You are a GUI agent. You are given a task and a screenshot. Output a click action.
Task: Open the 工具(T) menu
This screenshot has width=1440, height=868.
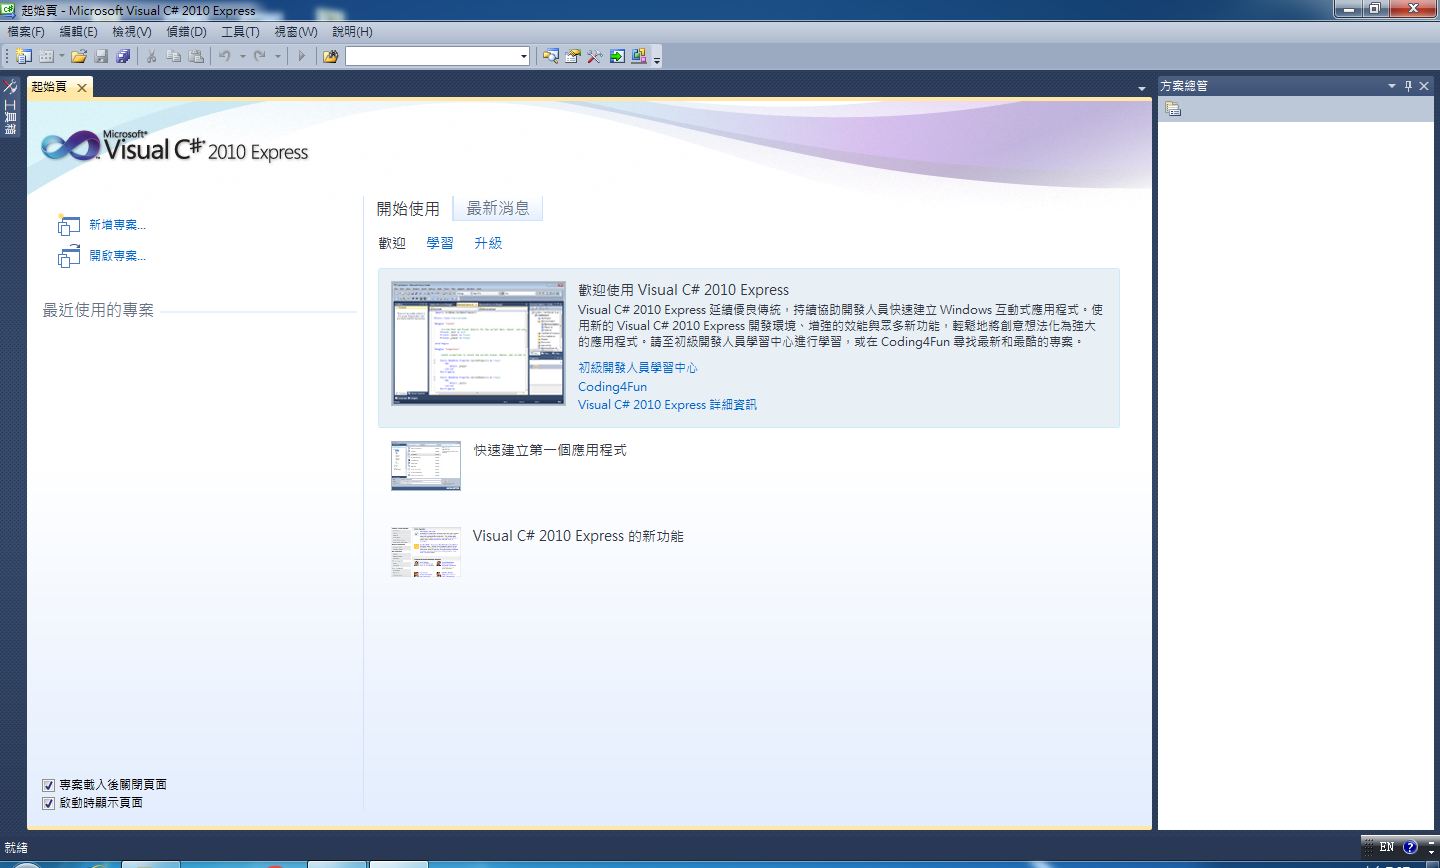[241, 32]
